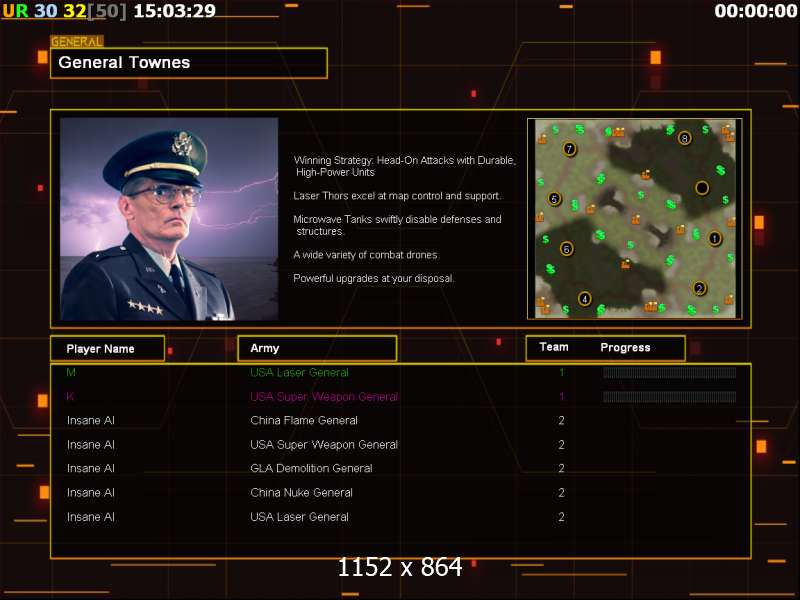The width and height of the screenshot is (800, 600).
Task: Click M's army USA Laser General
Action: pos(299,372)
